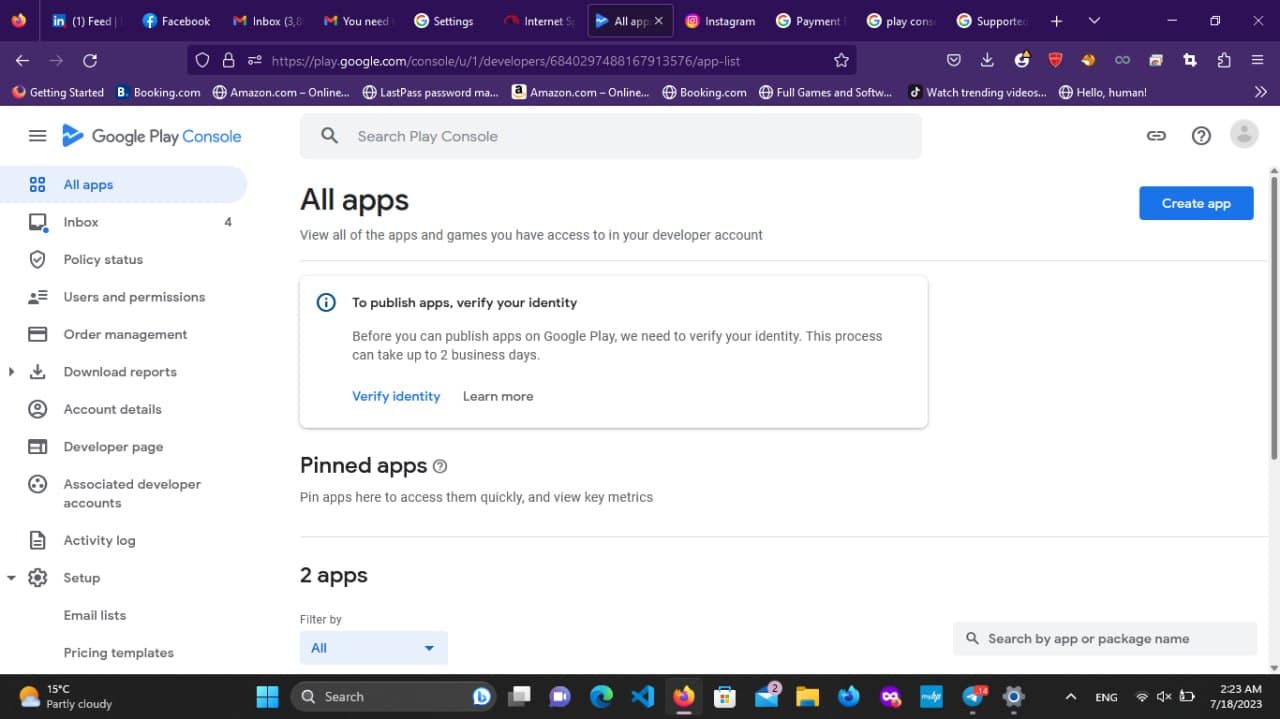This screenshot has width=1280, height=719.
Task: Click the Search Play Console field
Action: (x=610, y=136)
